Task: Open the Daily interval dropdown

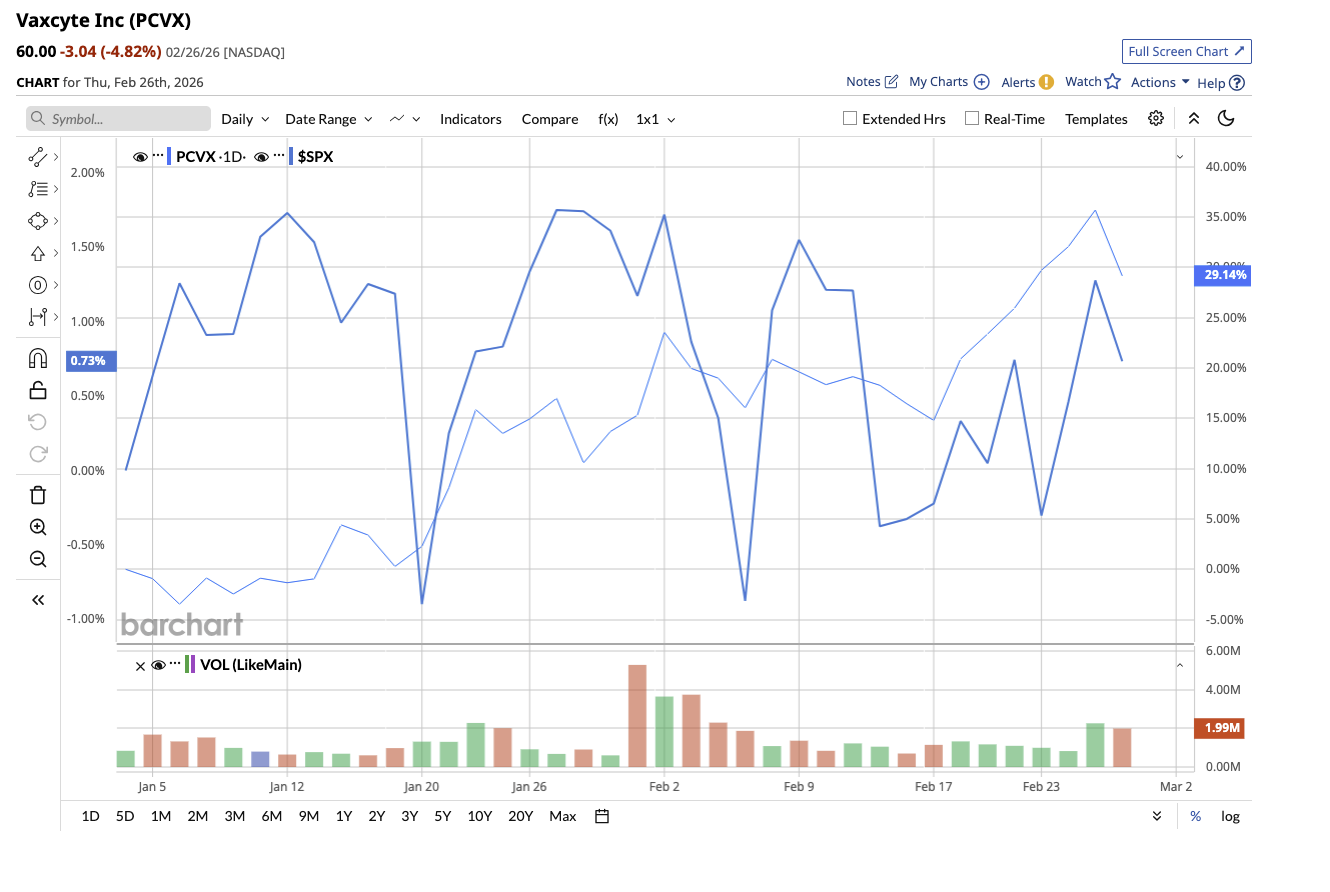Action: (245, 119)
